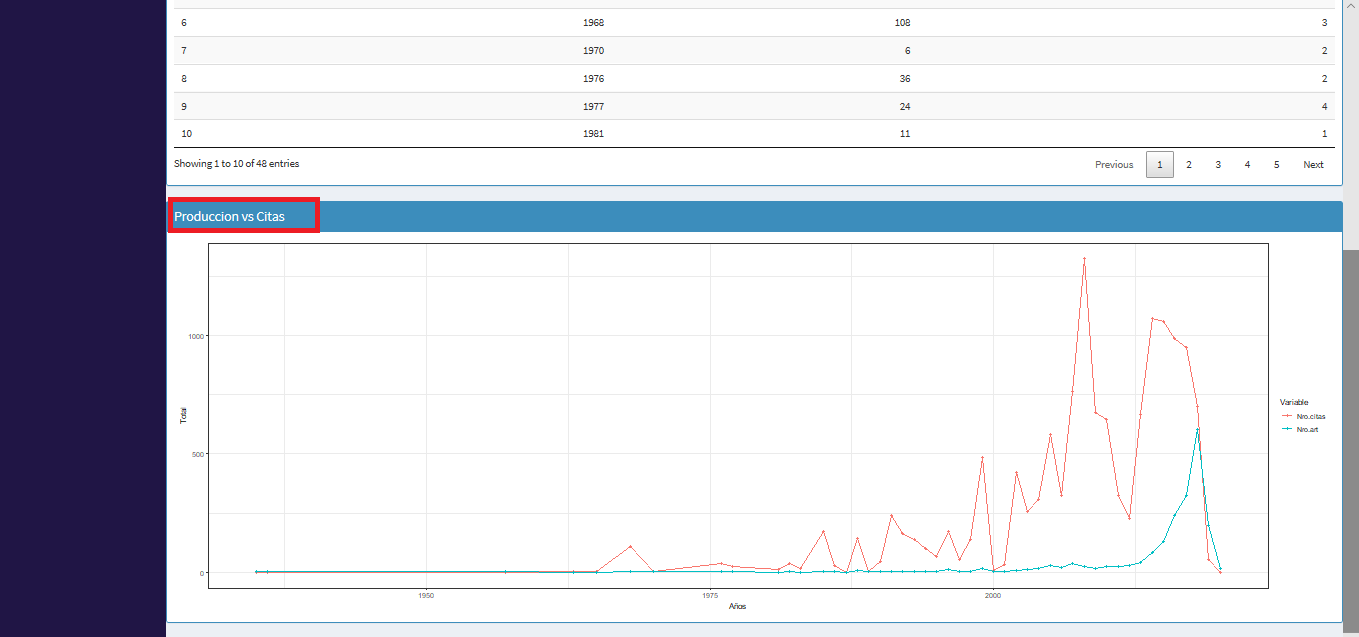Screen dimensions: 1359x637
Task: Click the Nro.art cyan legend marker
Action: [1287, 429]
